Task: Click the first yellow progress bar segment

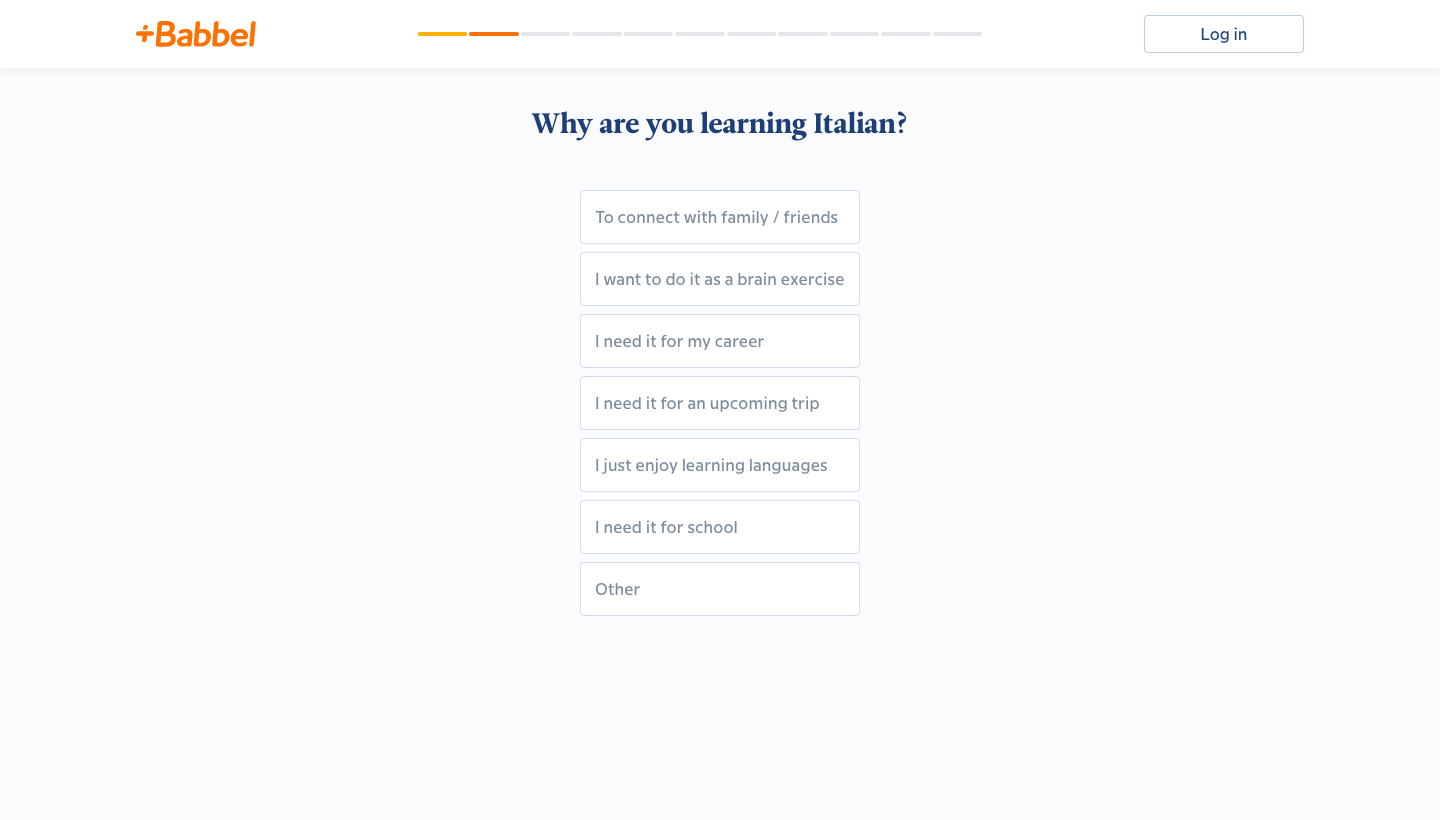Action: [442, 34]
